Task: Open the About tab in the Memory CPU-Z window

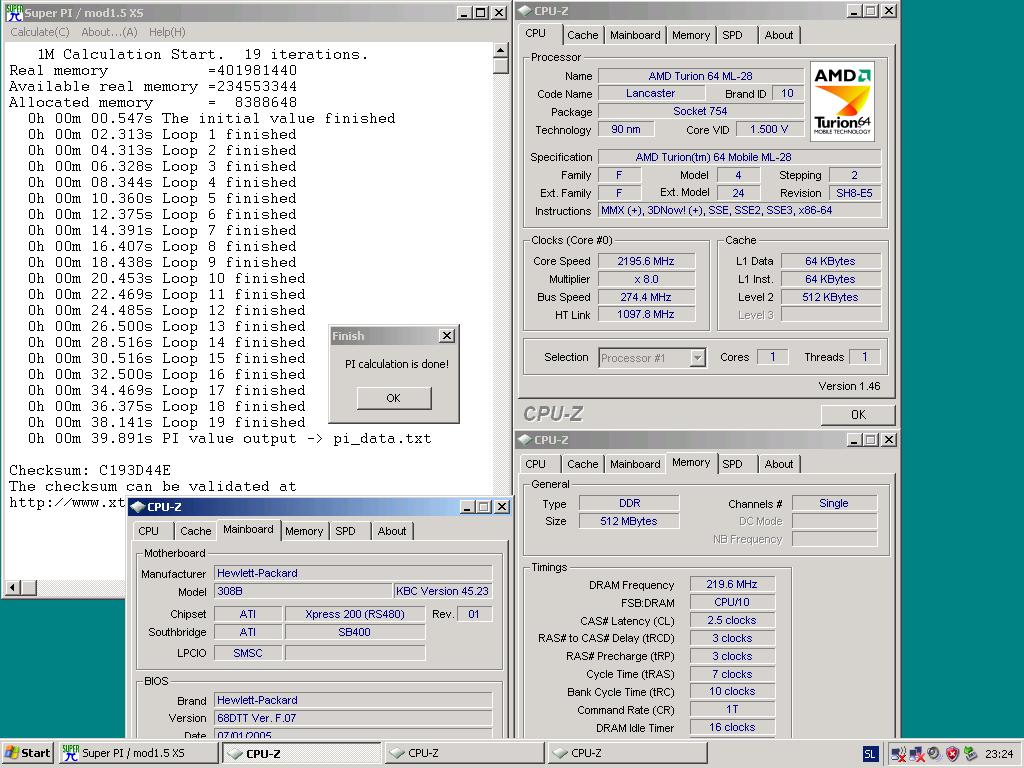Action: tap(779, 464)
